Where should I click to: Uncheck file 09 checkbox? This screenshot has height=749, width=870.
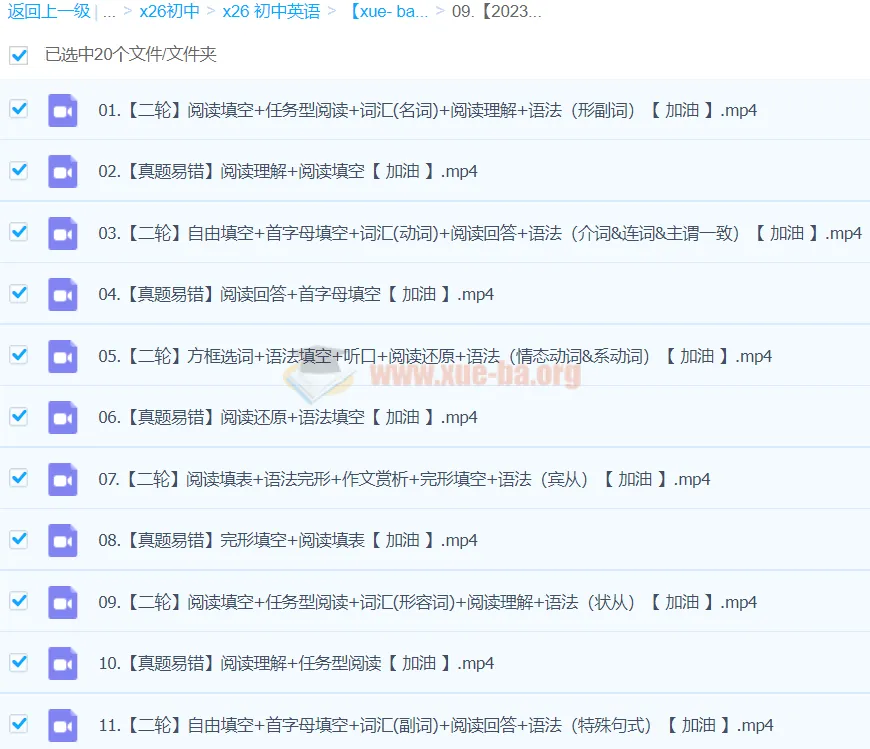19,600
